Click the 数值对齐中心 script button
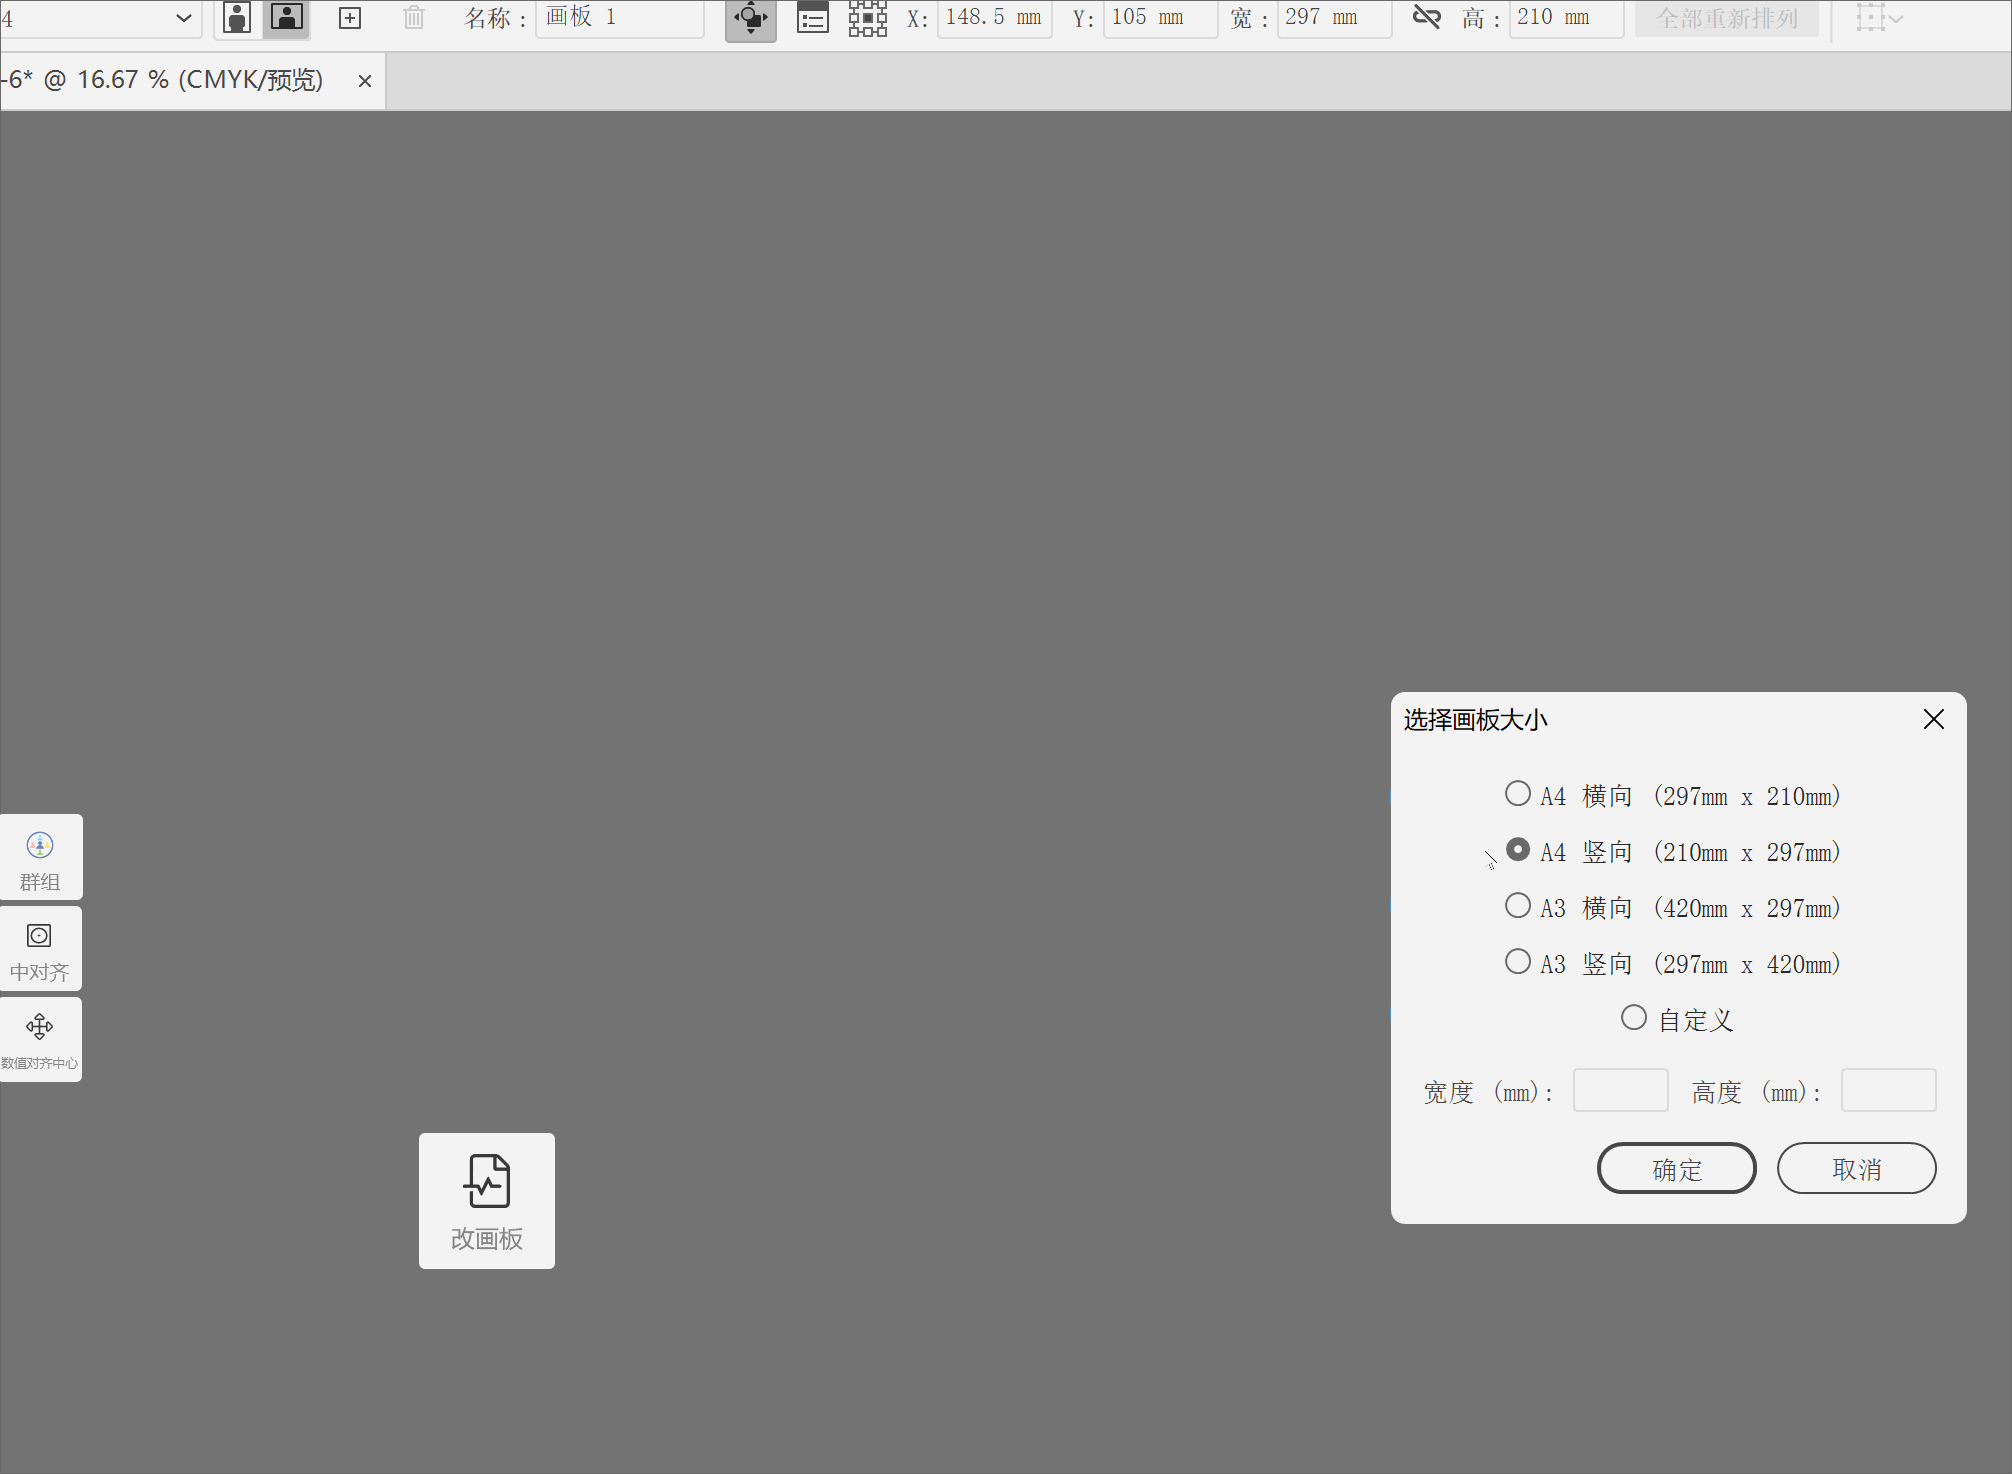The width and height of the screenshot is (2012, 1474). pos(40,1040)
